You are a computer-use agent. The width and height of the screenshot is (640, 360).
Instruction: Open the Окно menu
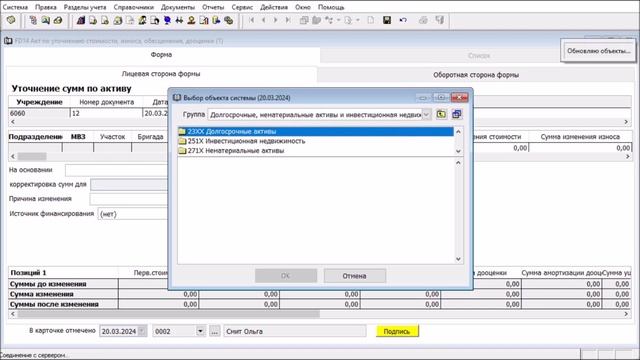[303, 7]
